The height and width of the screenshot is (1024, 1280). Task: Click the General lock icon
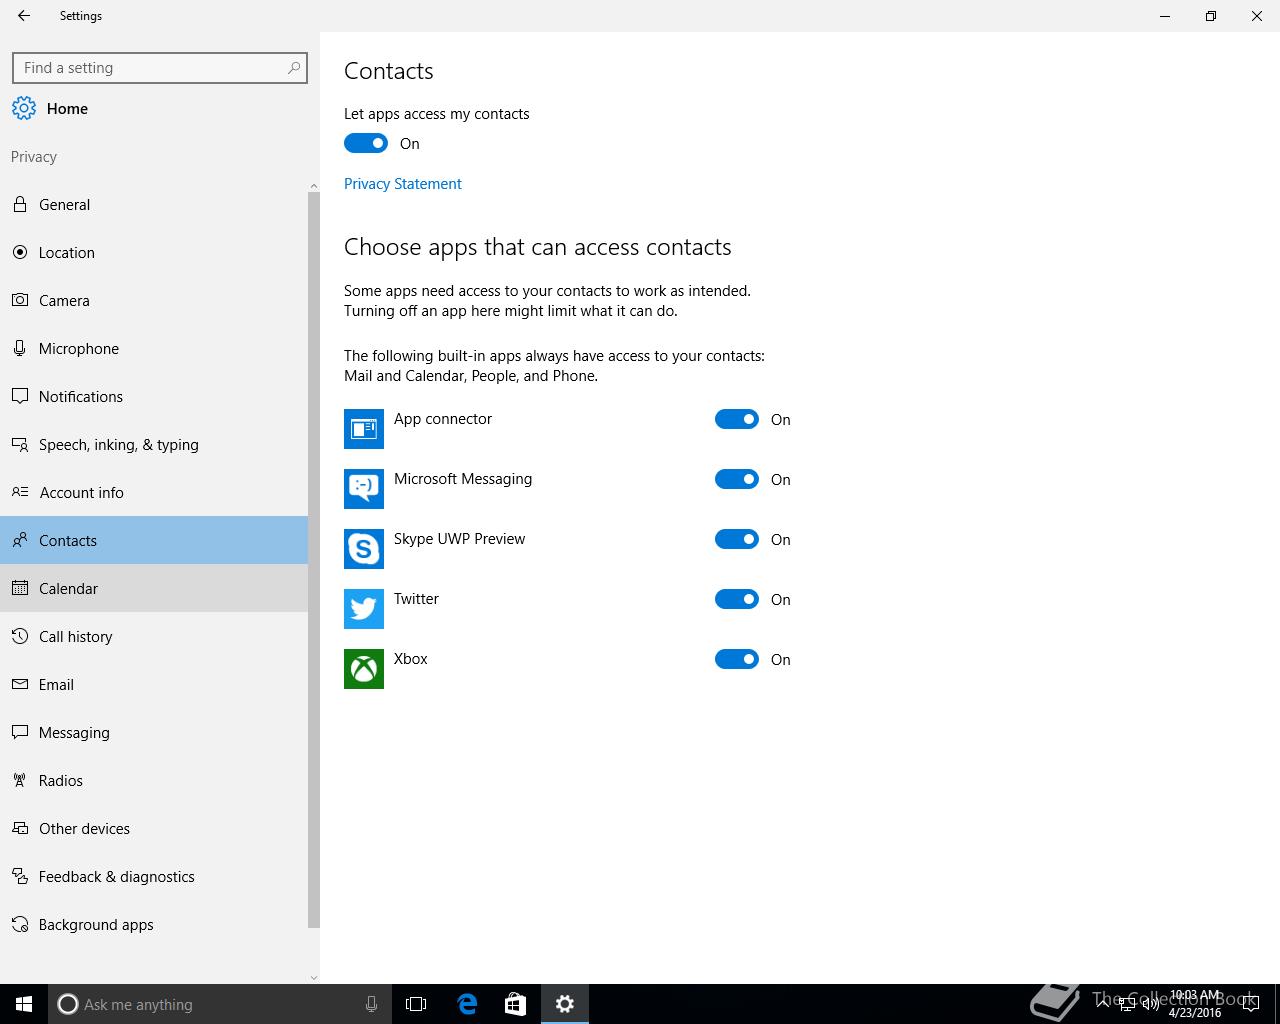click(20, 204)
